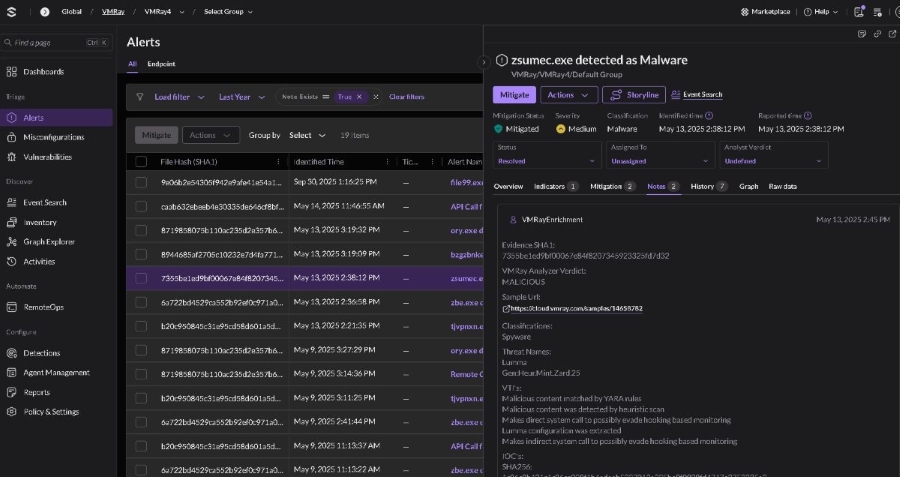Open the Marketplace from the top bar

764,12
